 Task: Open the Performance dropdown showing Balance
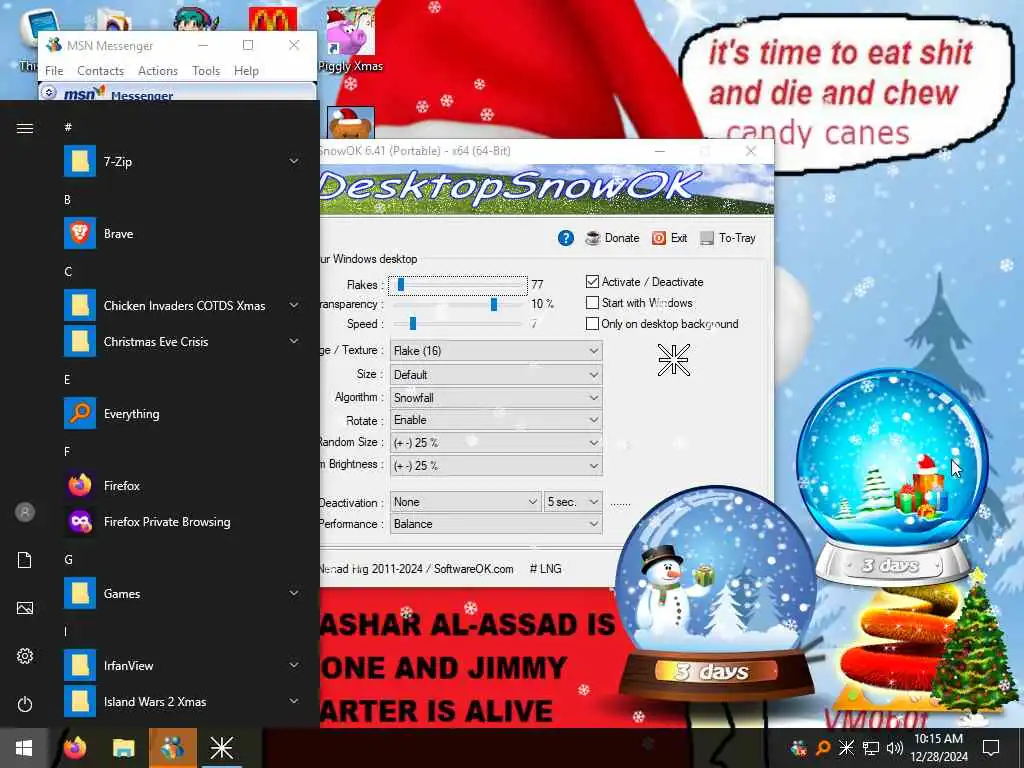[x=496, y=524]
